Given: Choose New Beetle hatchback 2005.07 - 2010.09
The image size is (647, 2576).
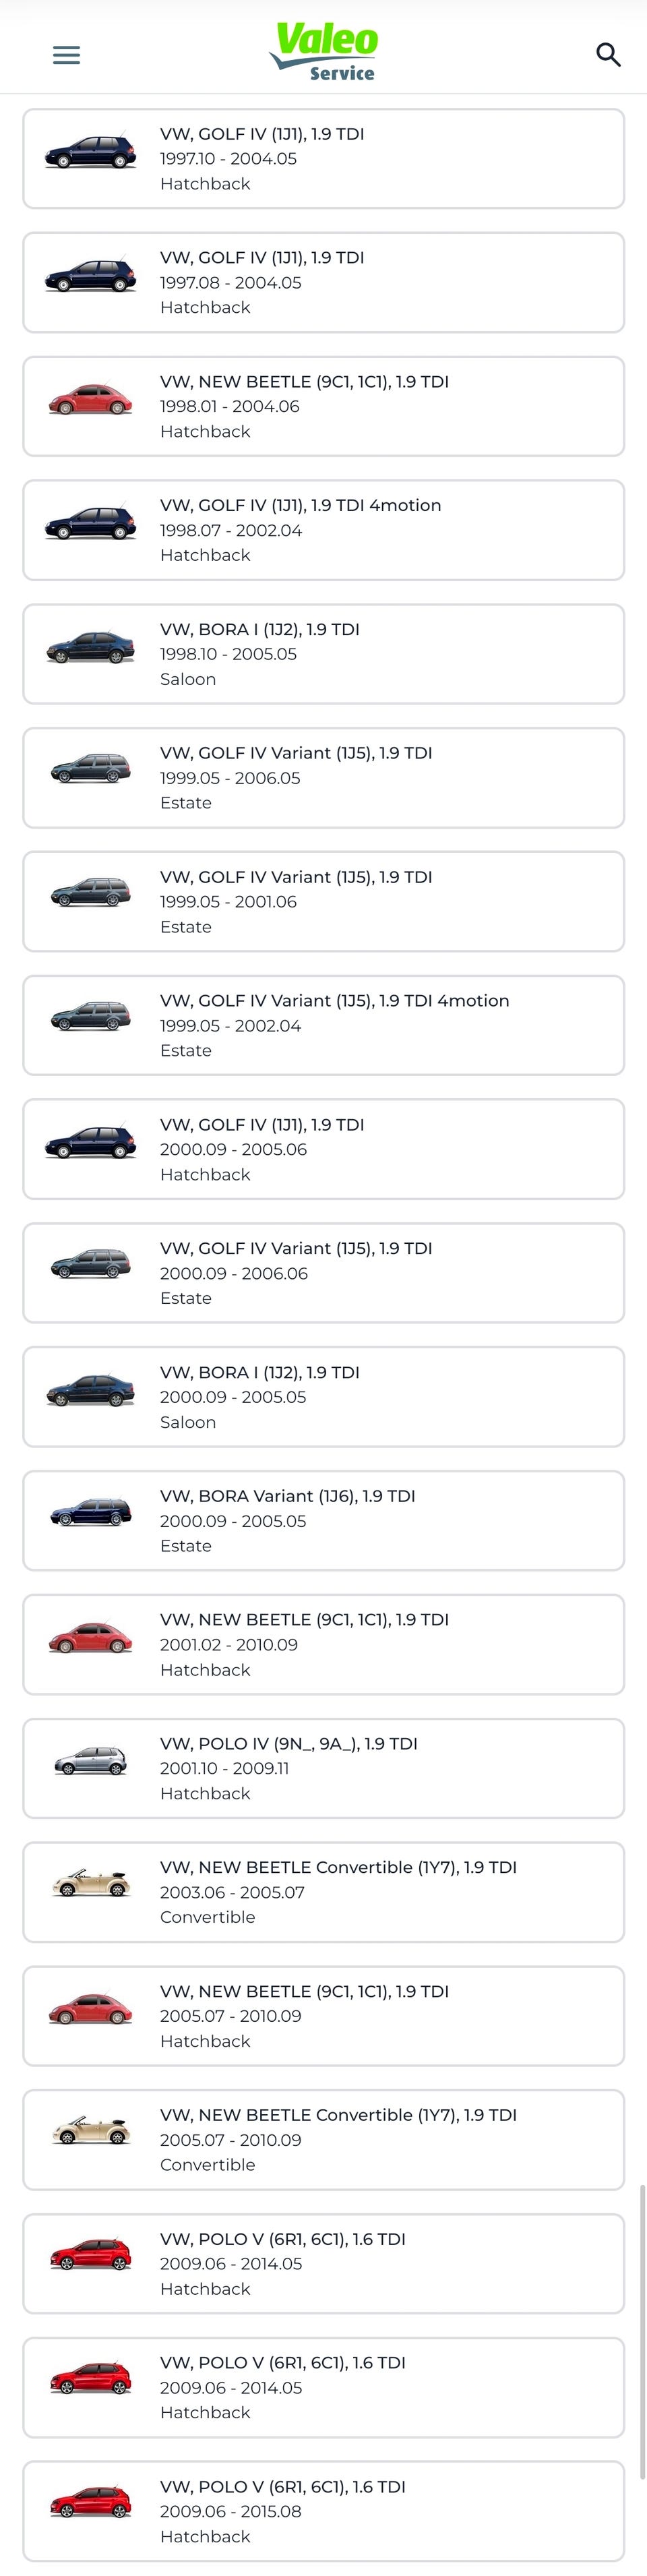Looking at the screenshot, I should pos(324,2016).
